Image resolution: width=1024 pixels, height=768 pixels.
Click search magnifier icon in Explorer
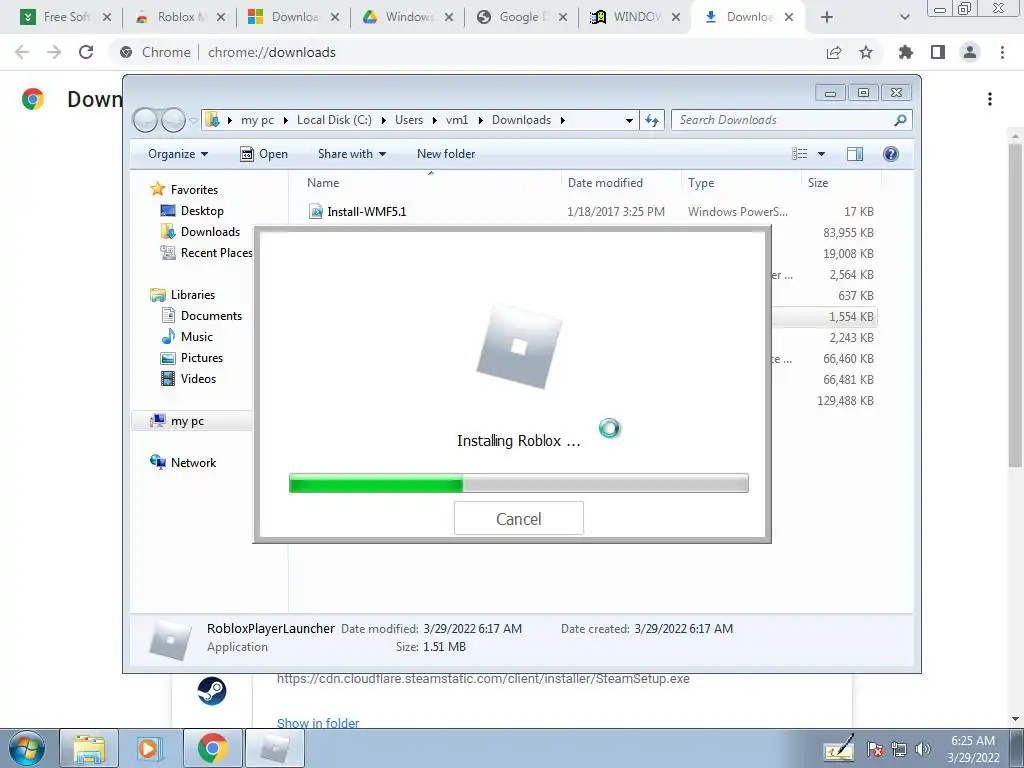click(x=901, y=120)
